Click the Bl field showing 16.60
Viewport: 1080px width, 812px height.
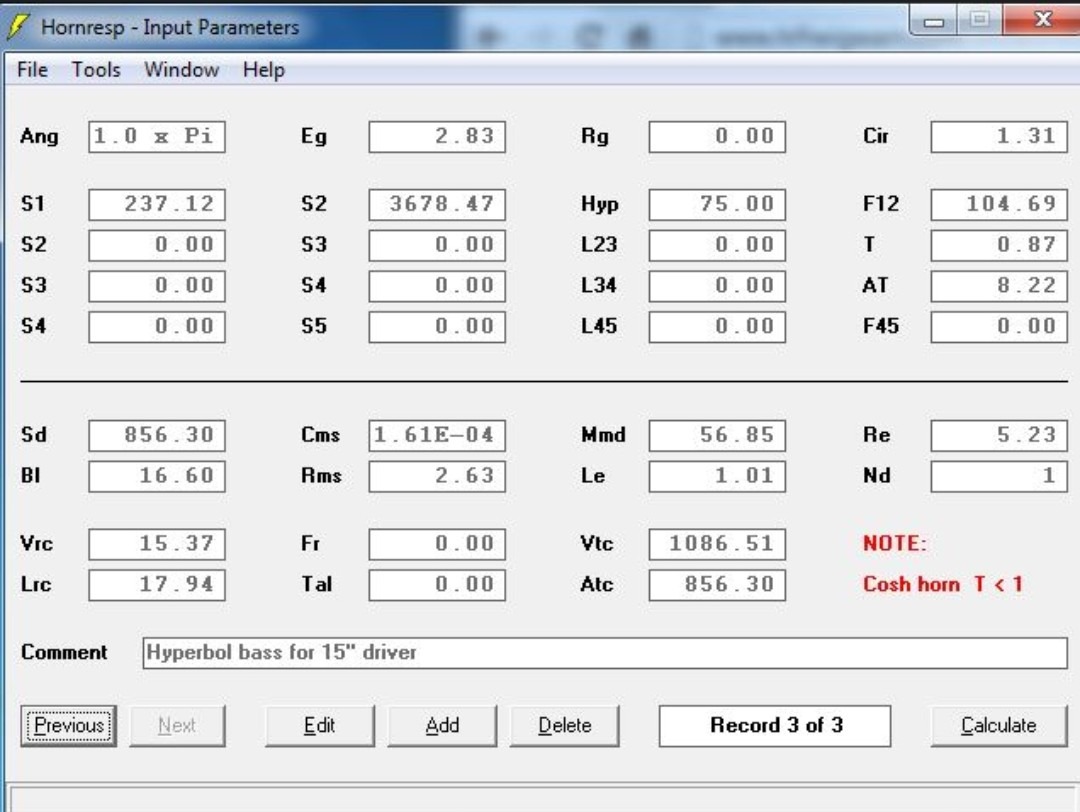tap(157, 476)
